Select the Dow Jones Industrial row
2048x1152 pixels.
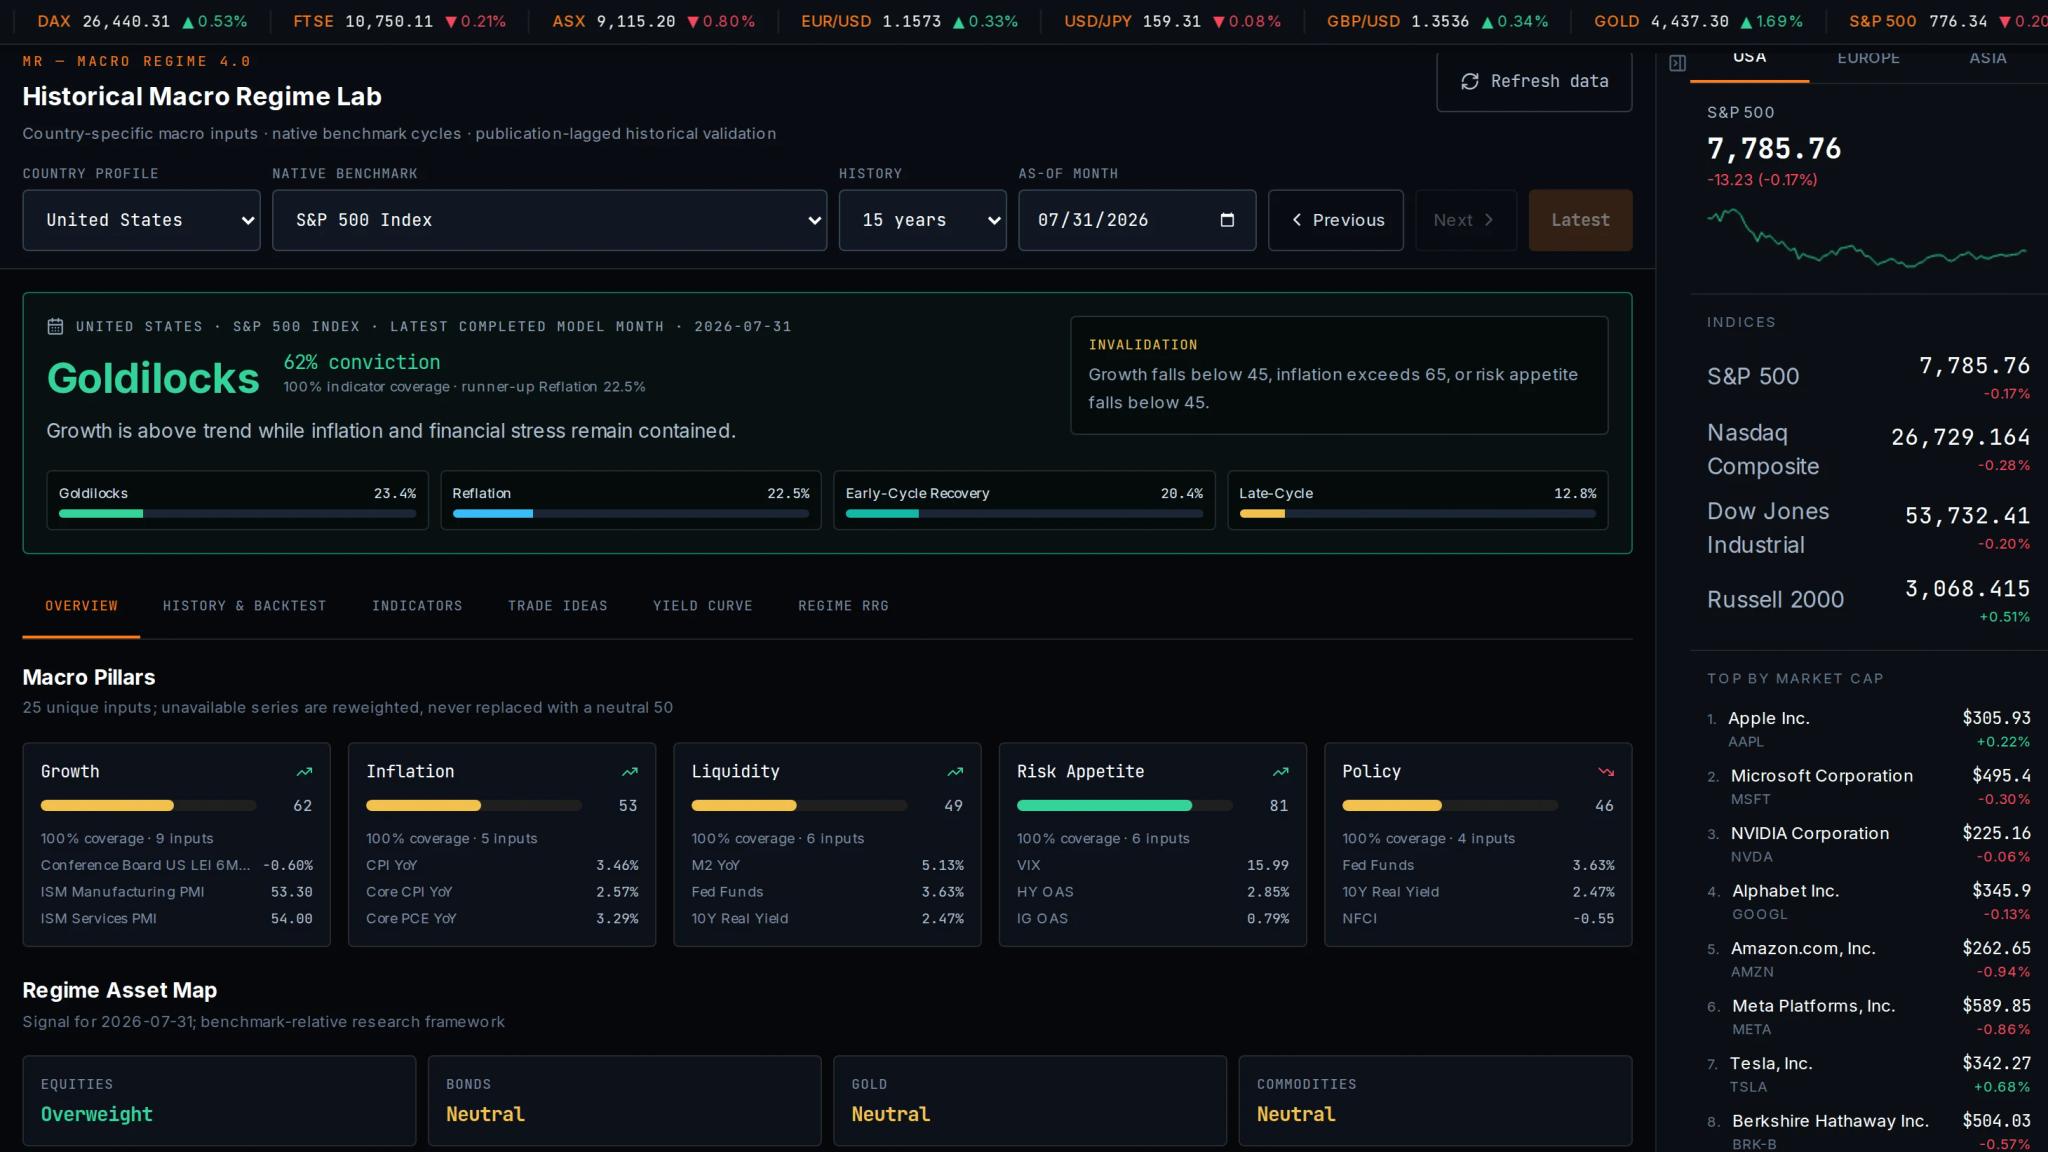(x=1868, y=528)
